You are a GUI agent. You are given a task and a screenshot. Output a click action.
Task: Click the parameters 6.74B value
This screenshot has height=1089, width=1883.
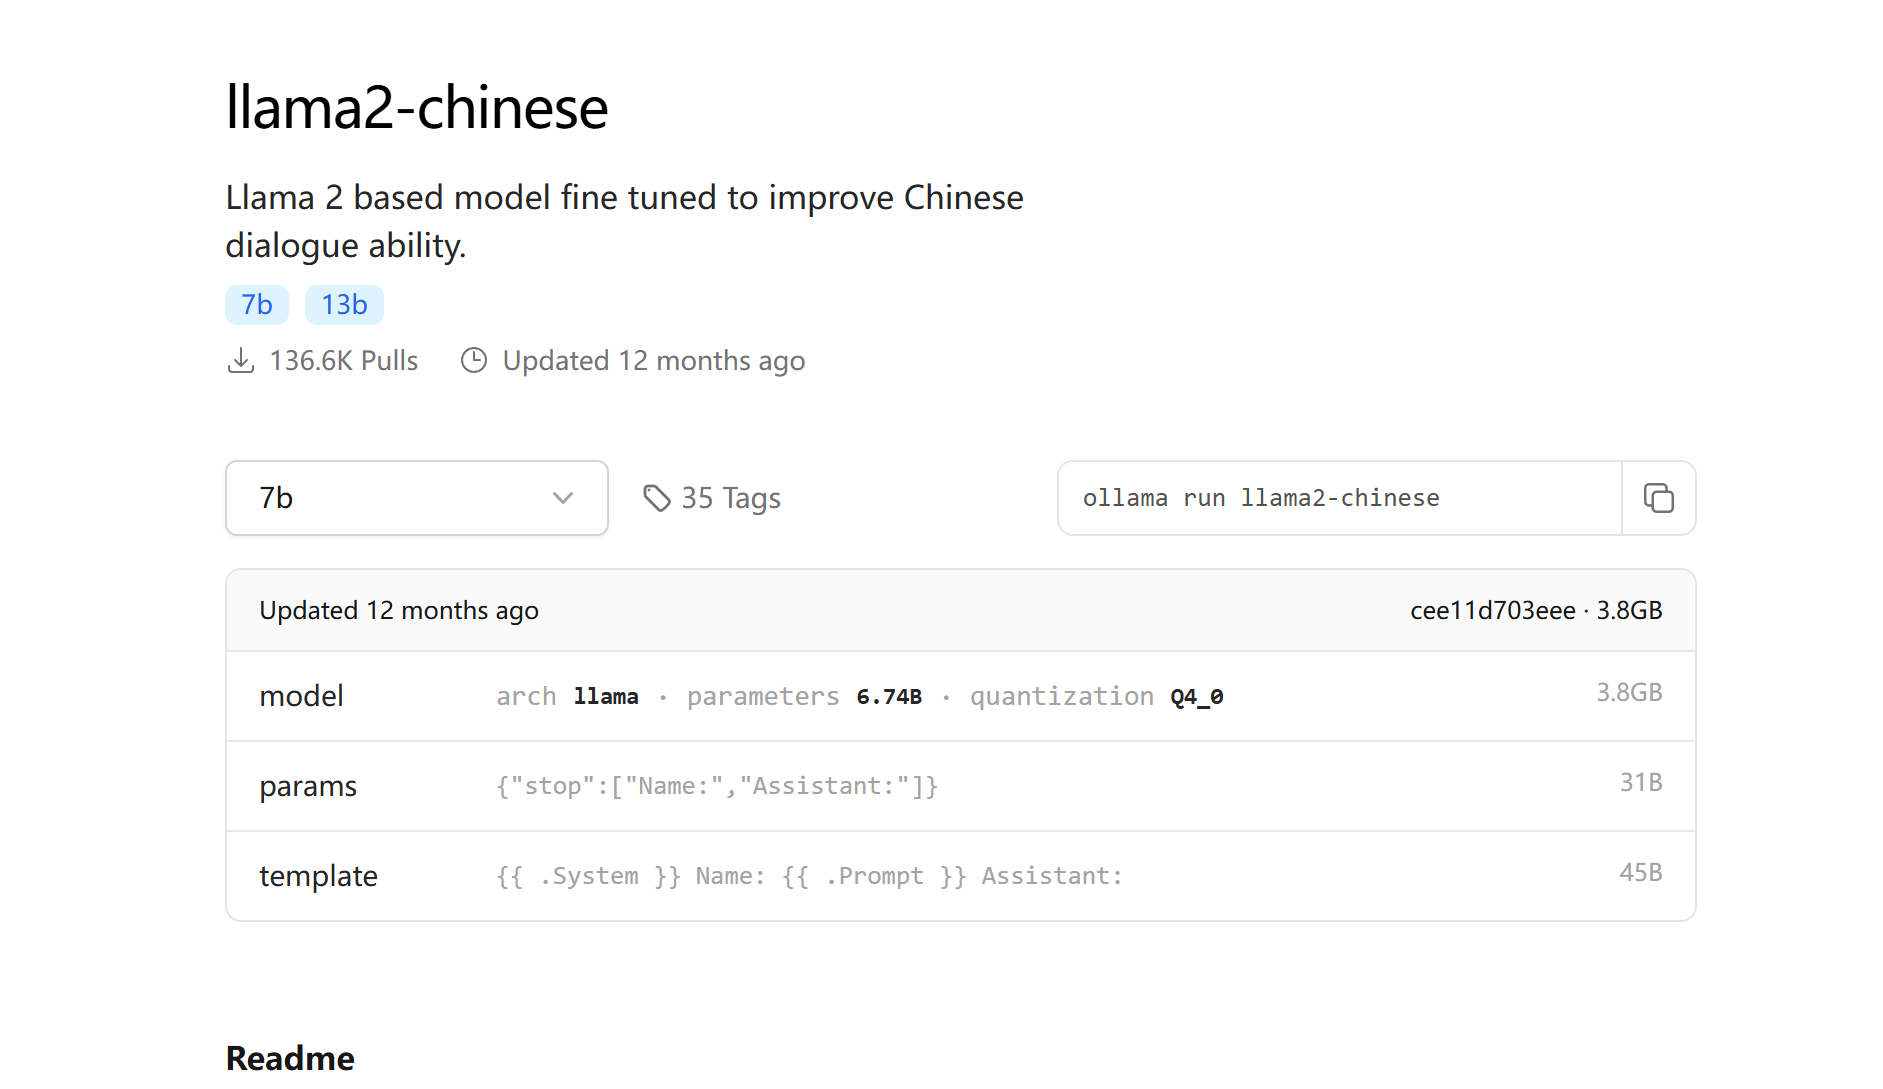pos(889,697)
